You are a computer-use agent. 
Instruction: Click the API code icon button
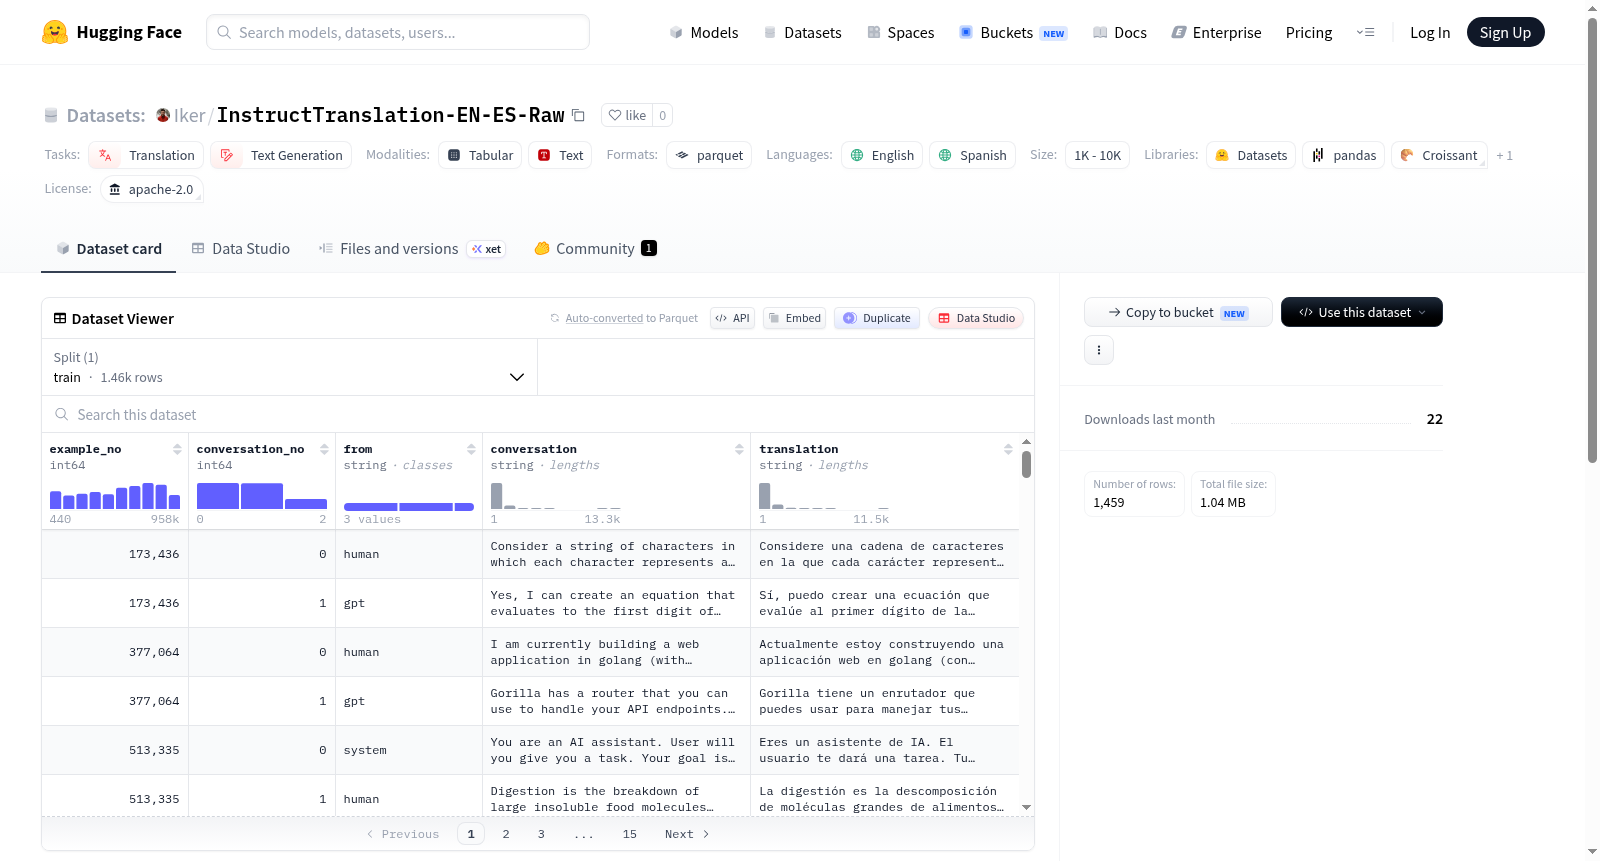[732, 318]
